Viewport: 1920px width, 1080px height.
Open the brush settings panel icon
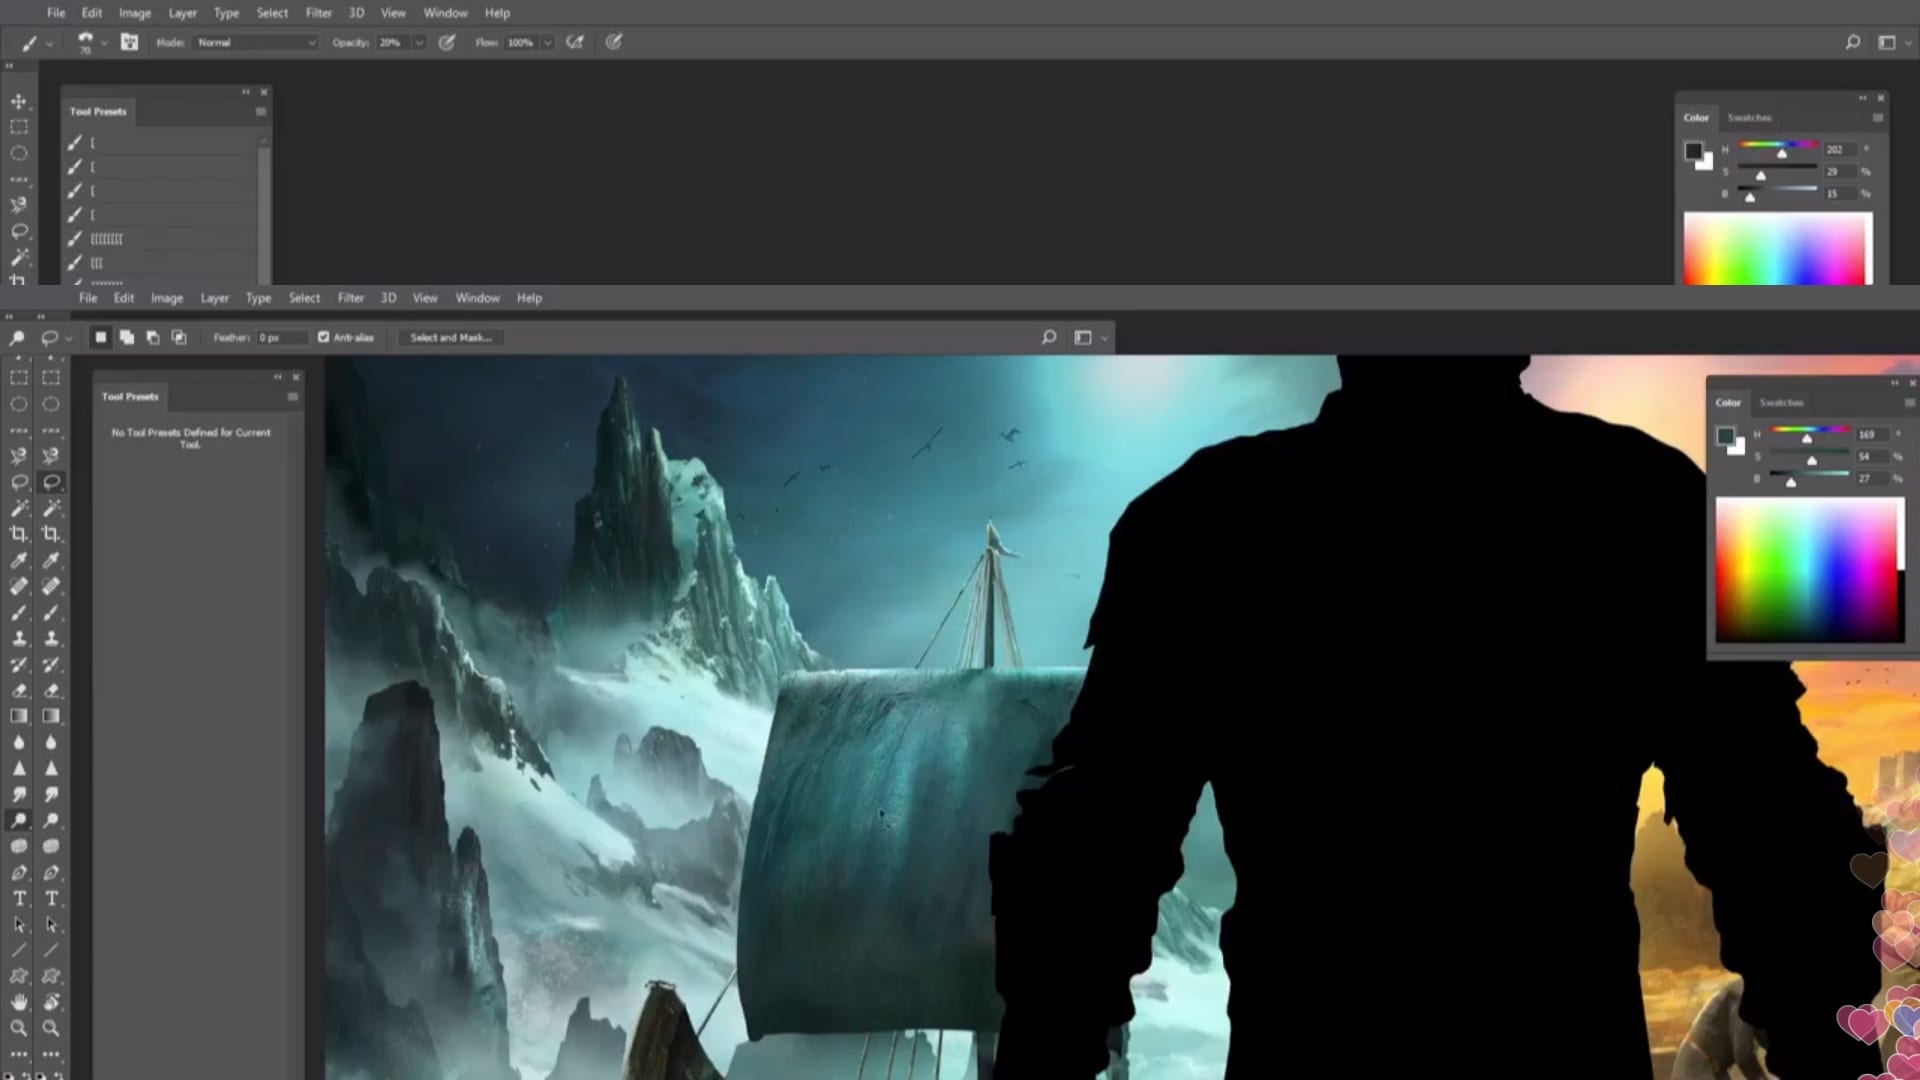pyautogui.click(x=130, y=42)
